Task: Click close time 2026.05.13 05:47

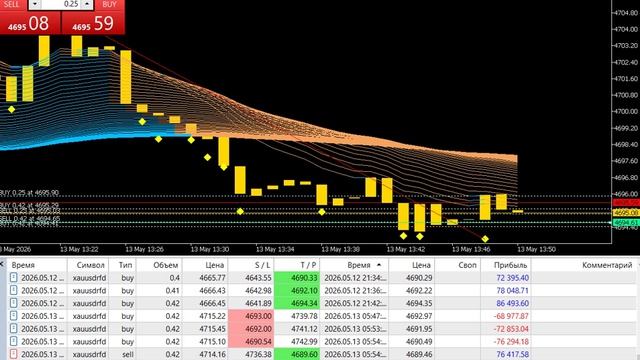Action: [354, 316]
